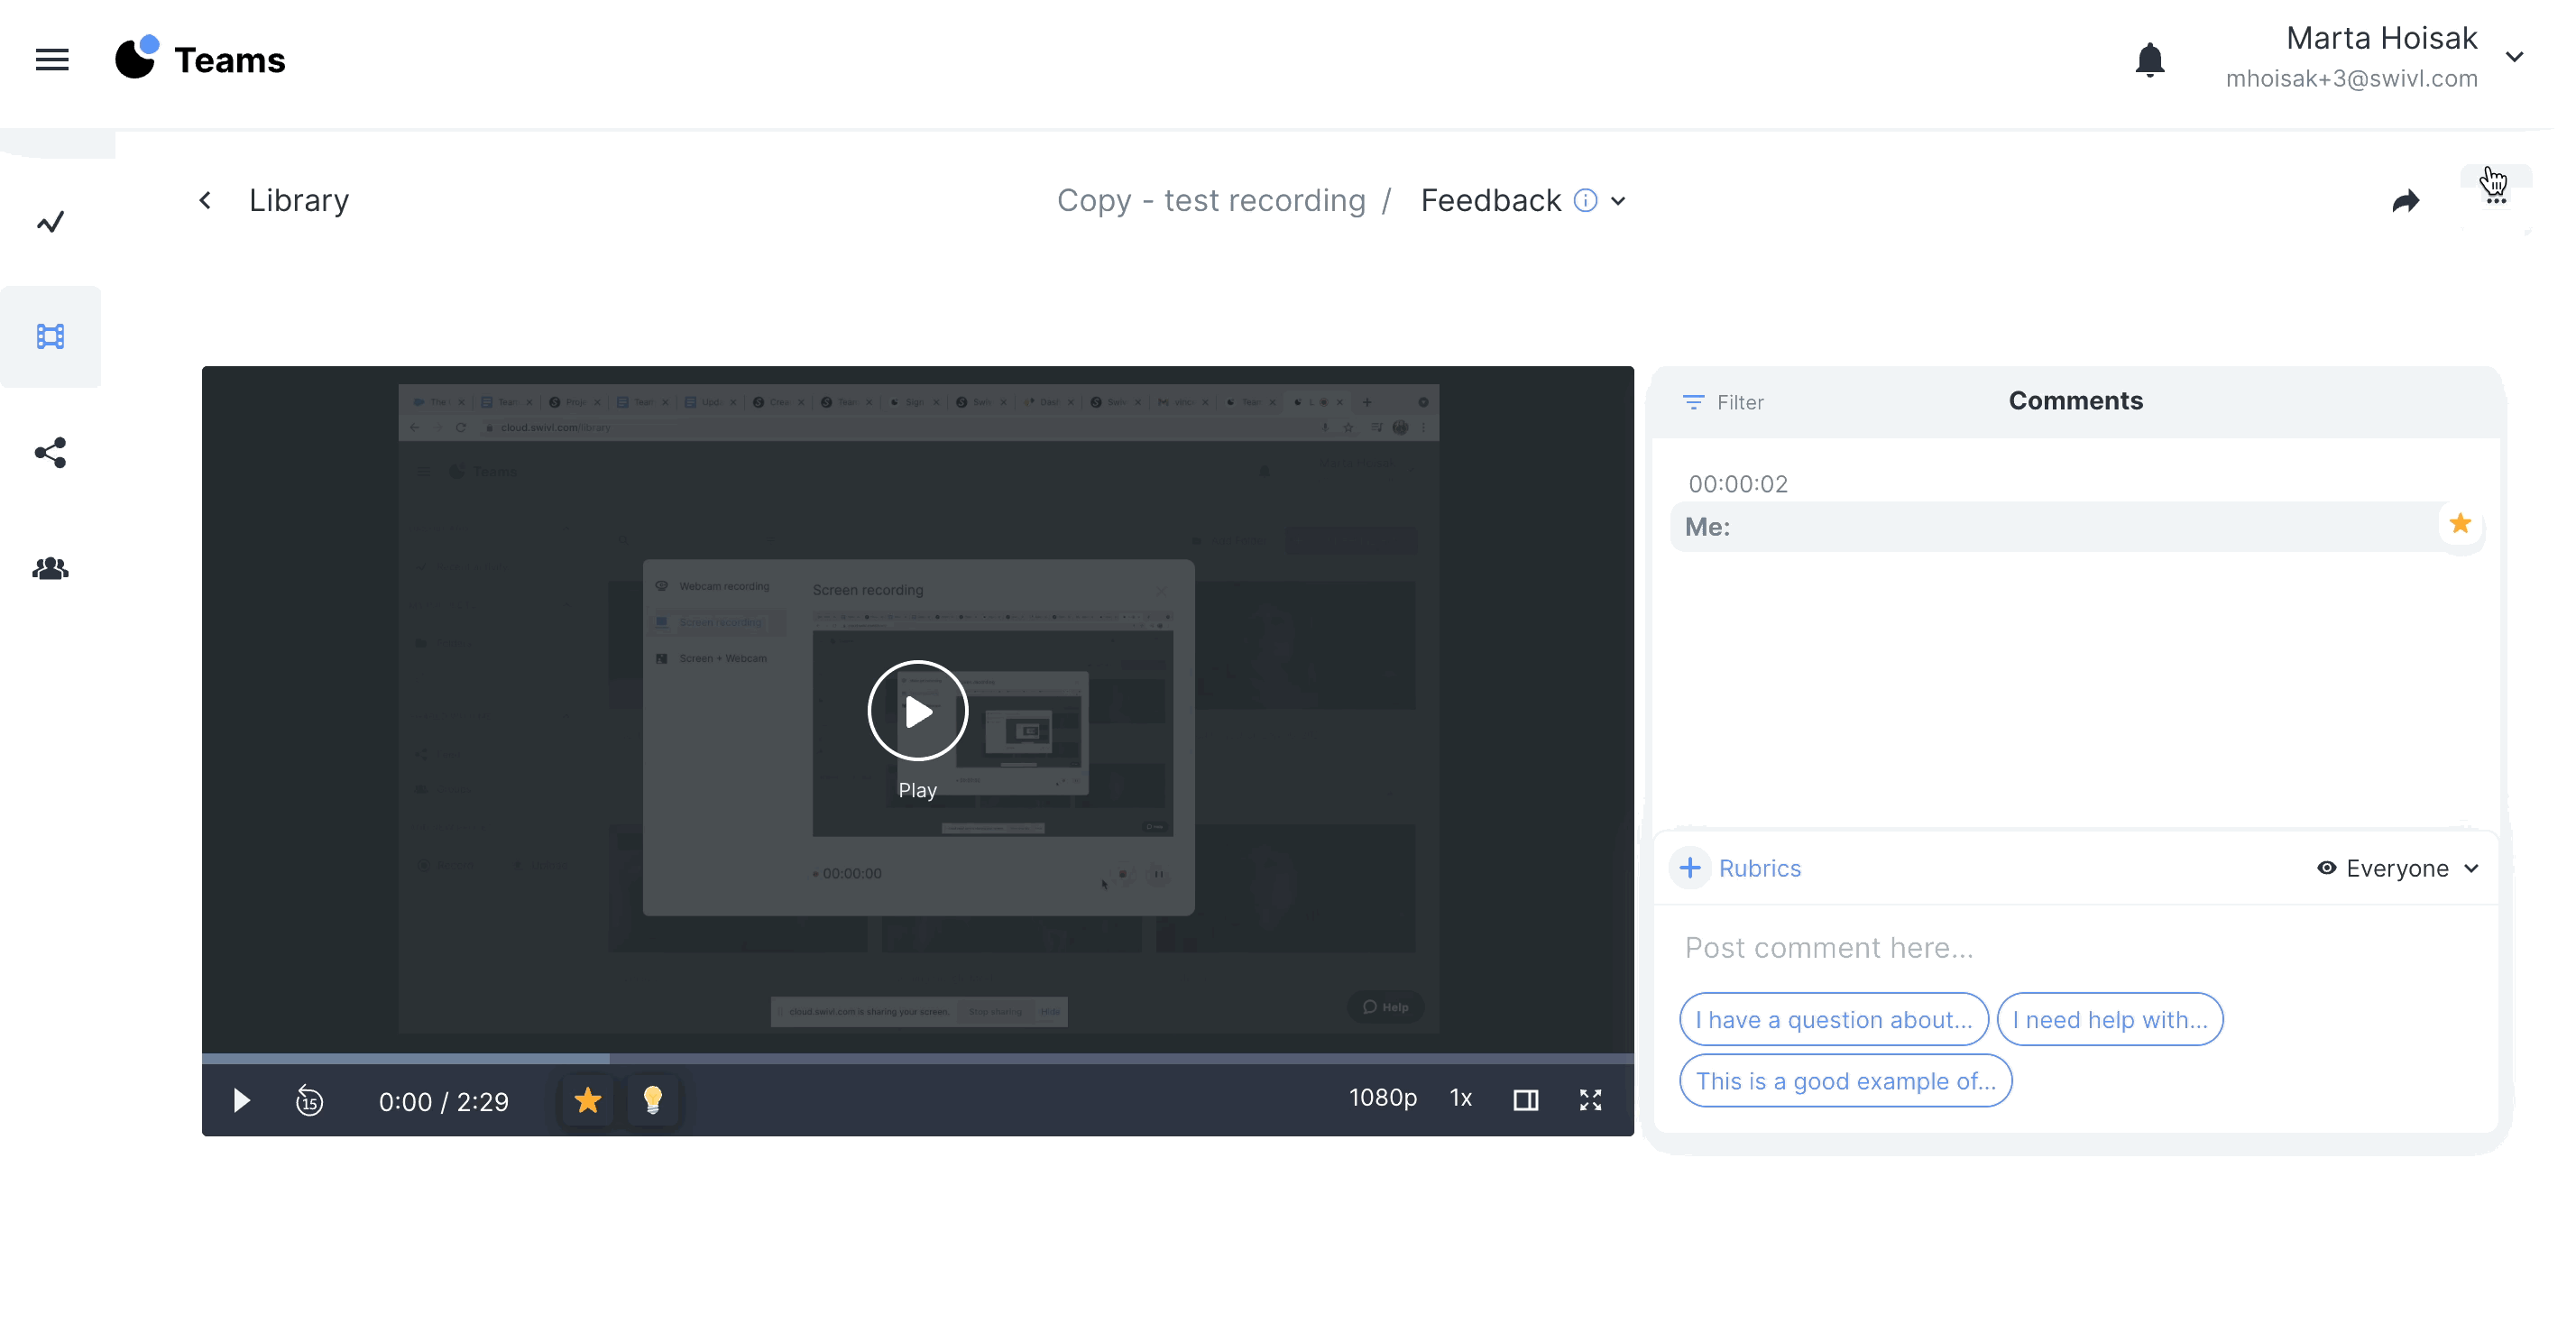This screenshot has width=2576, height=1342.
Task: Toggle lightbulb marker in player controls
Action: click(652, 1101)
